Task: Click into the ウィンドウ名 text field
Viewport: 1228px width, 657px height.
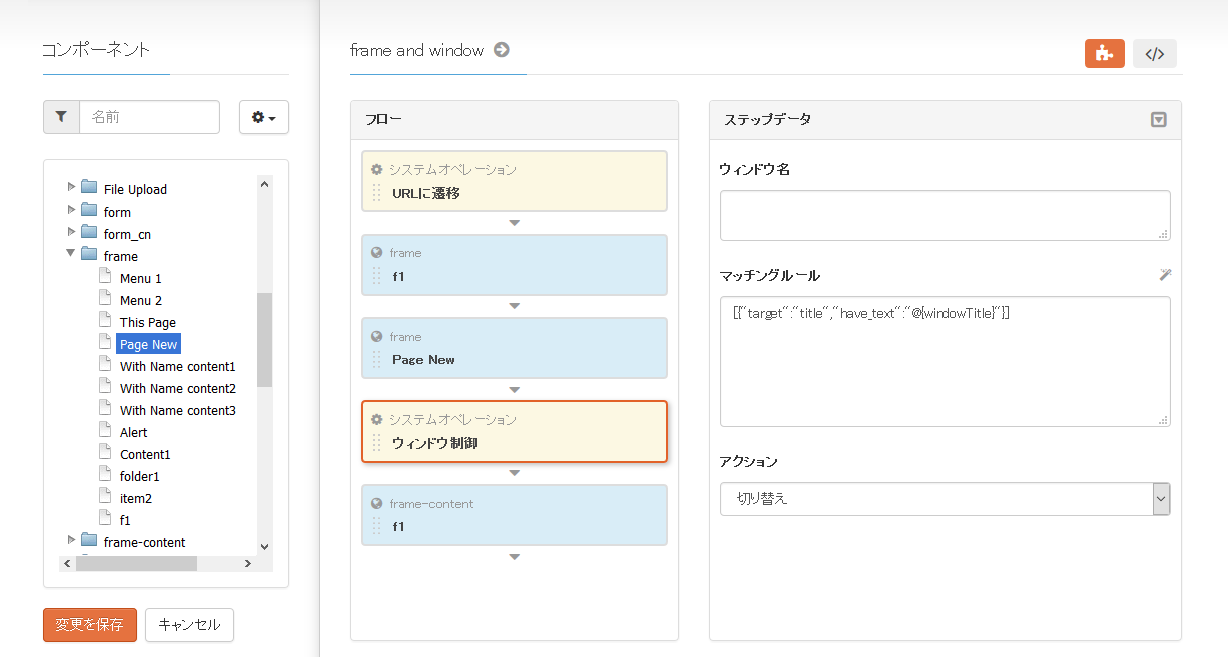Action: [944, 215]
